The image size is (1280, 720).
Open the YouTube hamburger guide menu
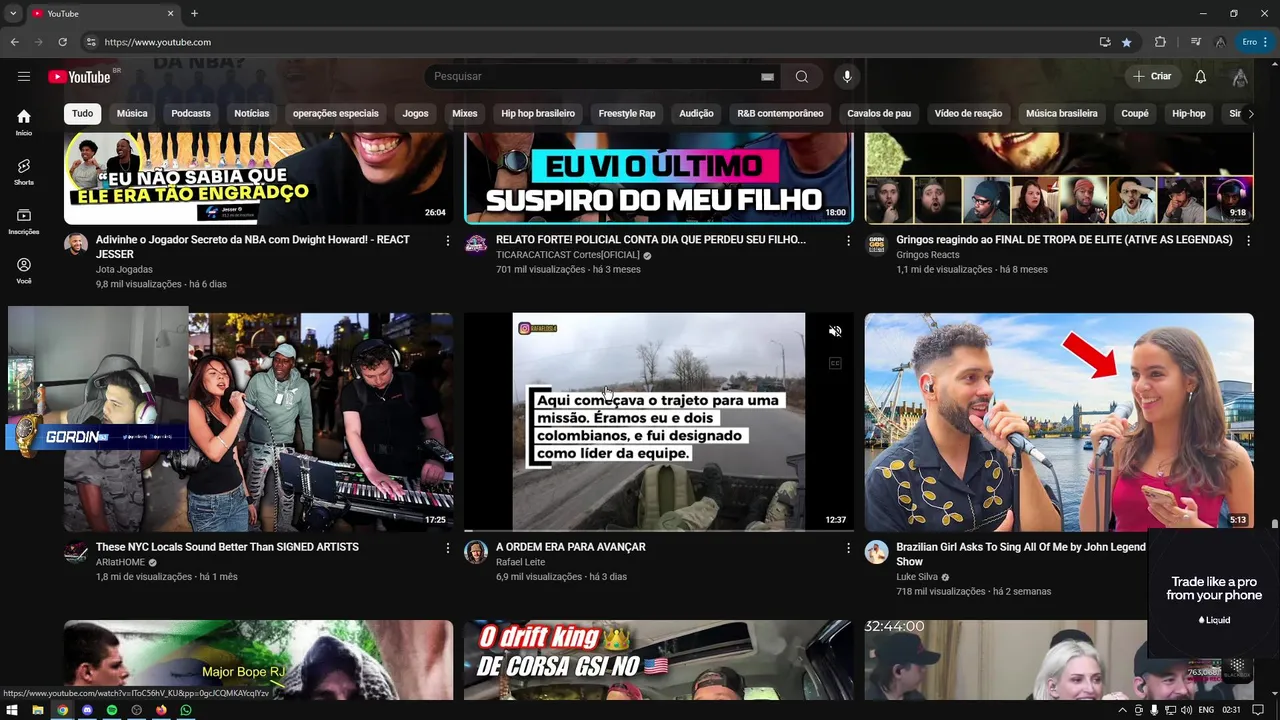(x=24, y=76)
